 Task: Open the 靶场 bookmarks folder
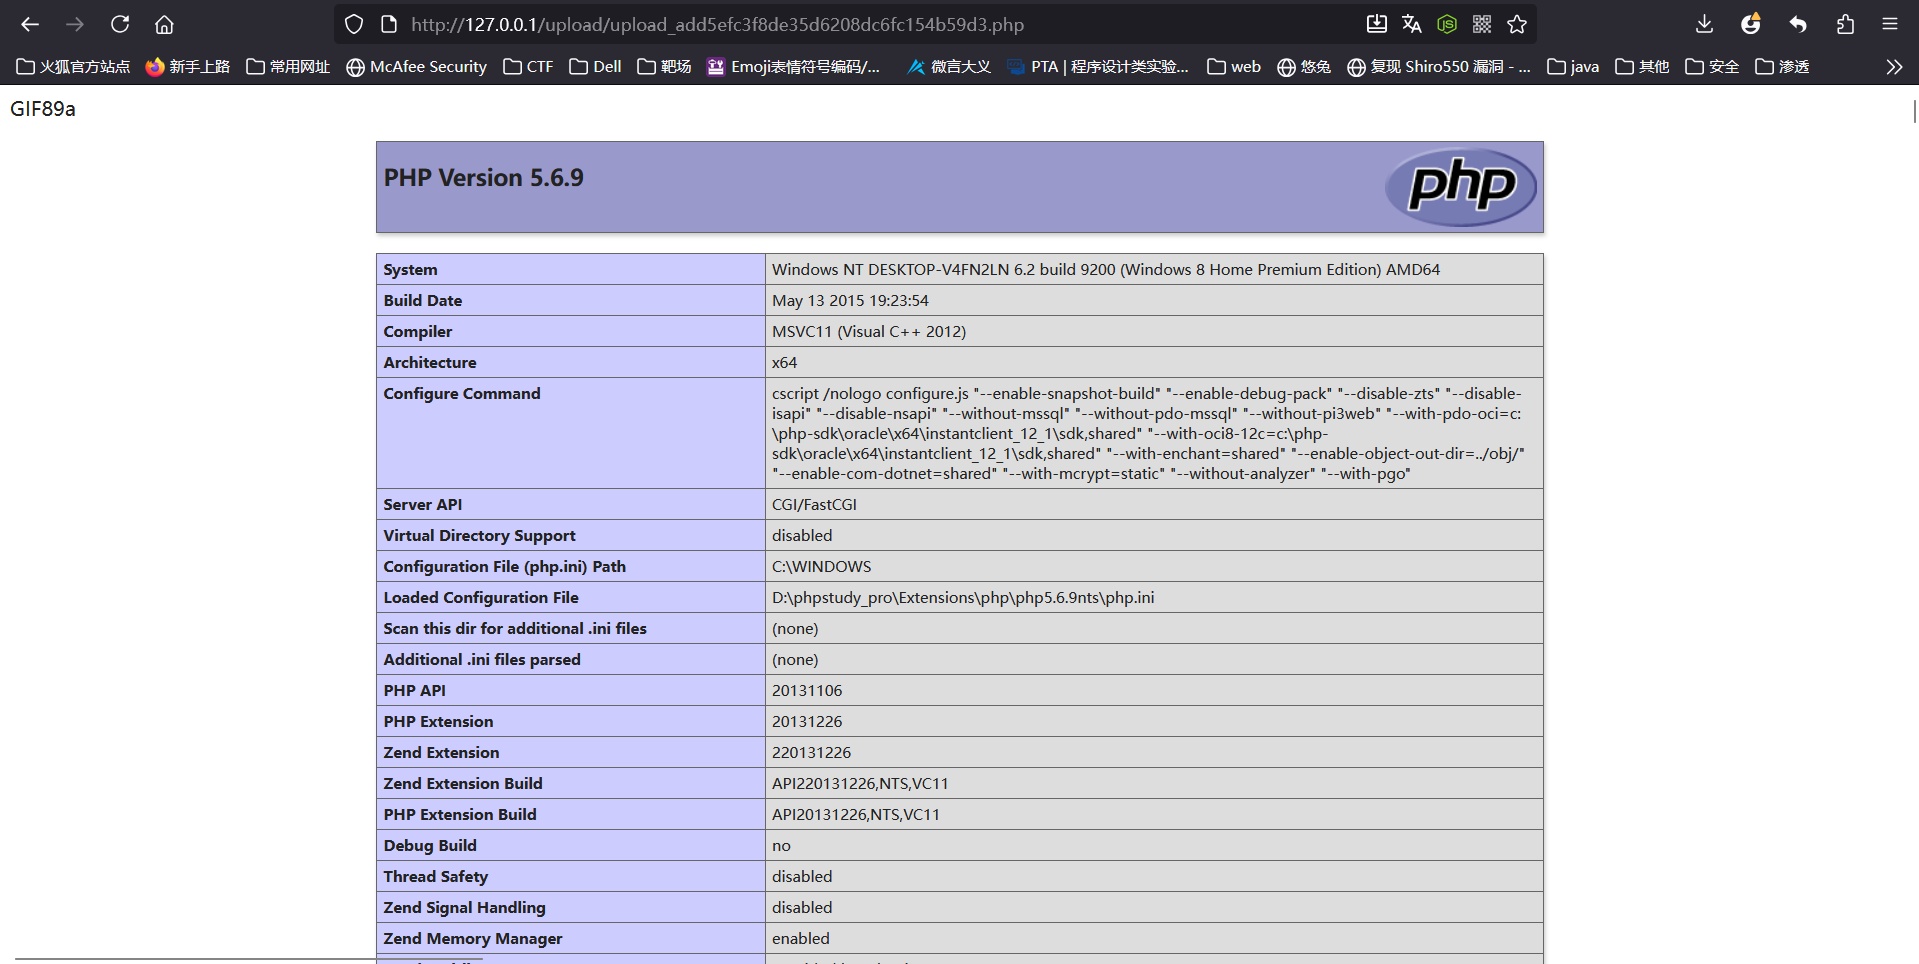665,67
